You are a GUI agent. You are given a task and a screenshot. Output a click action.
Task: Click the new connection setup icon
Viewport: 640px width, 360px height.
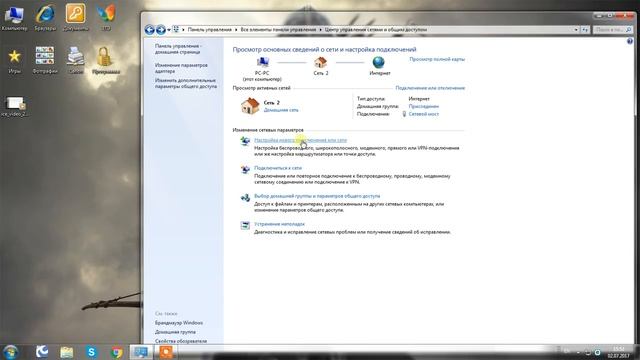(x=245, y=141)
